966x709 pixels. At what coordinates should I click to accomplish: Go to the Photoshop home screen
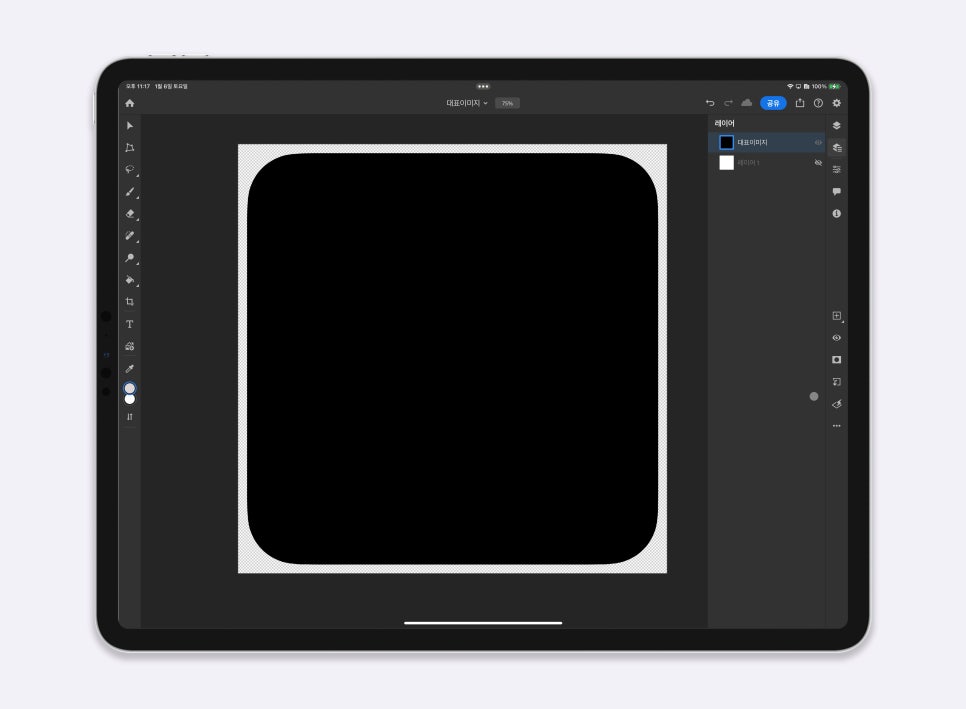point(129,103)
